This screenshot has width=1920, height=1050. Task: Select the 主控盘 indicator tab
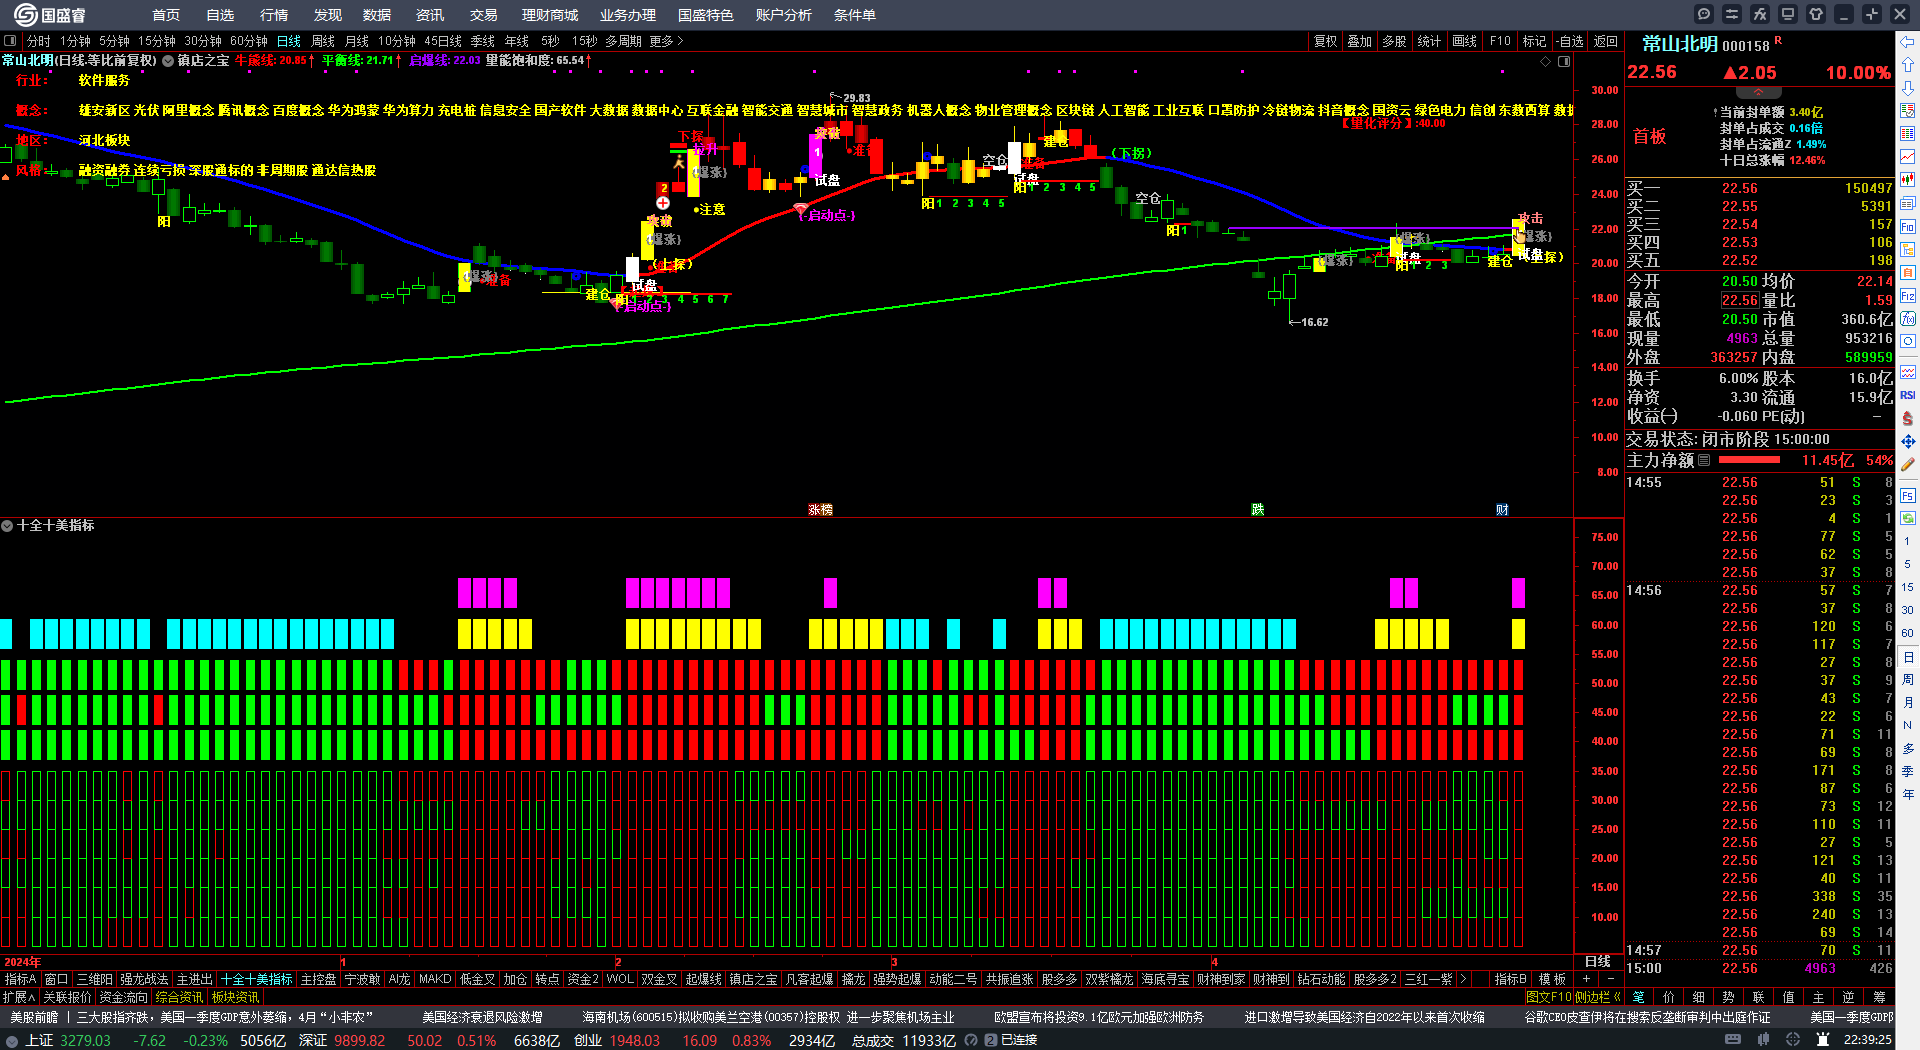pos(319,979)
